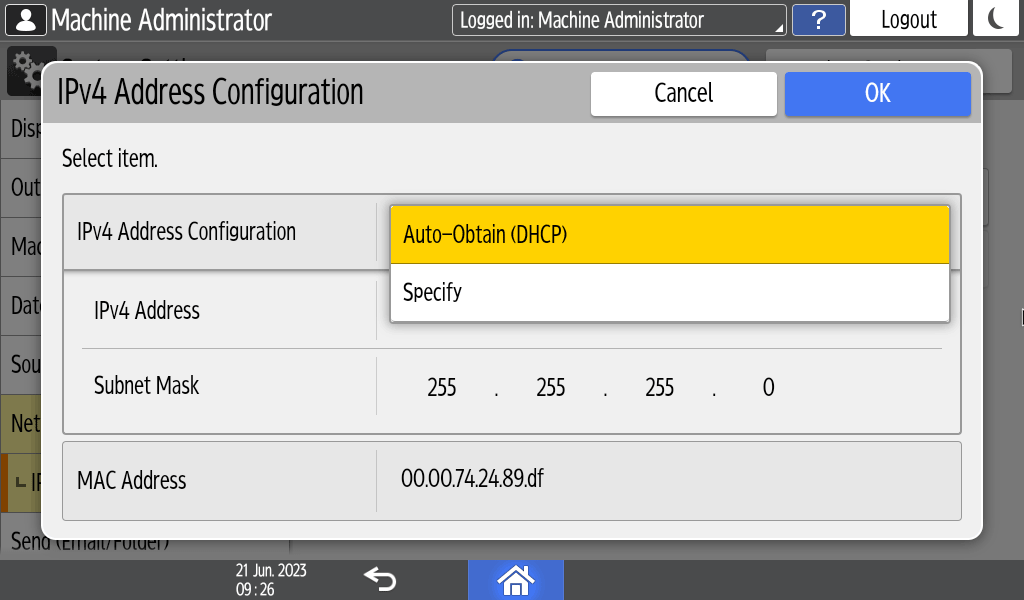Expand the Logged in: Machine Administrator dropdown
The width and height of the screenshot is (1024, 600).
pyautogui.click(x=618, y=20)
